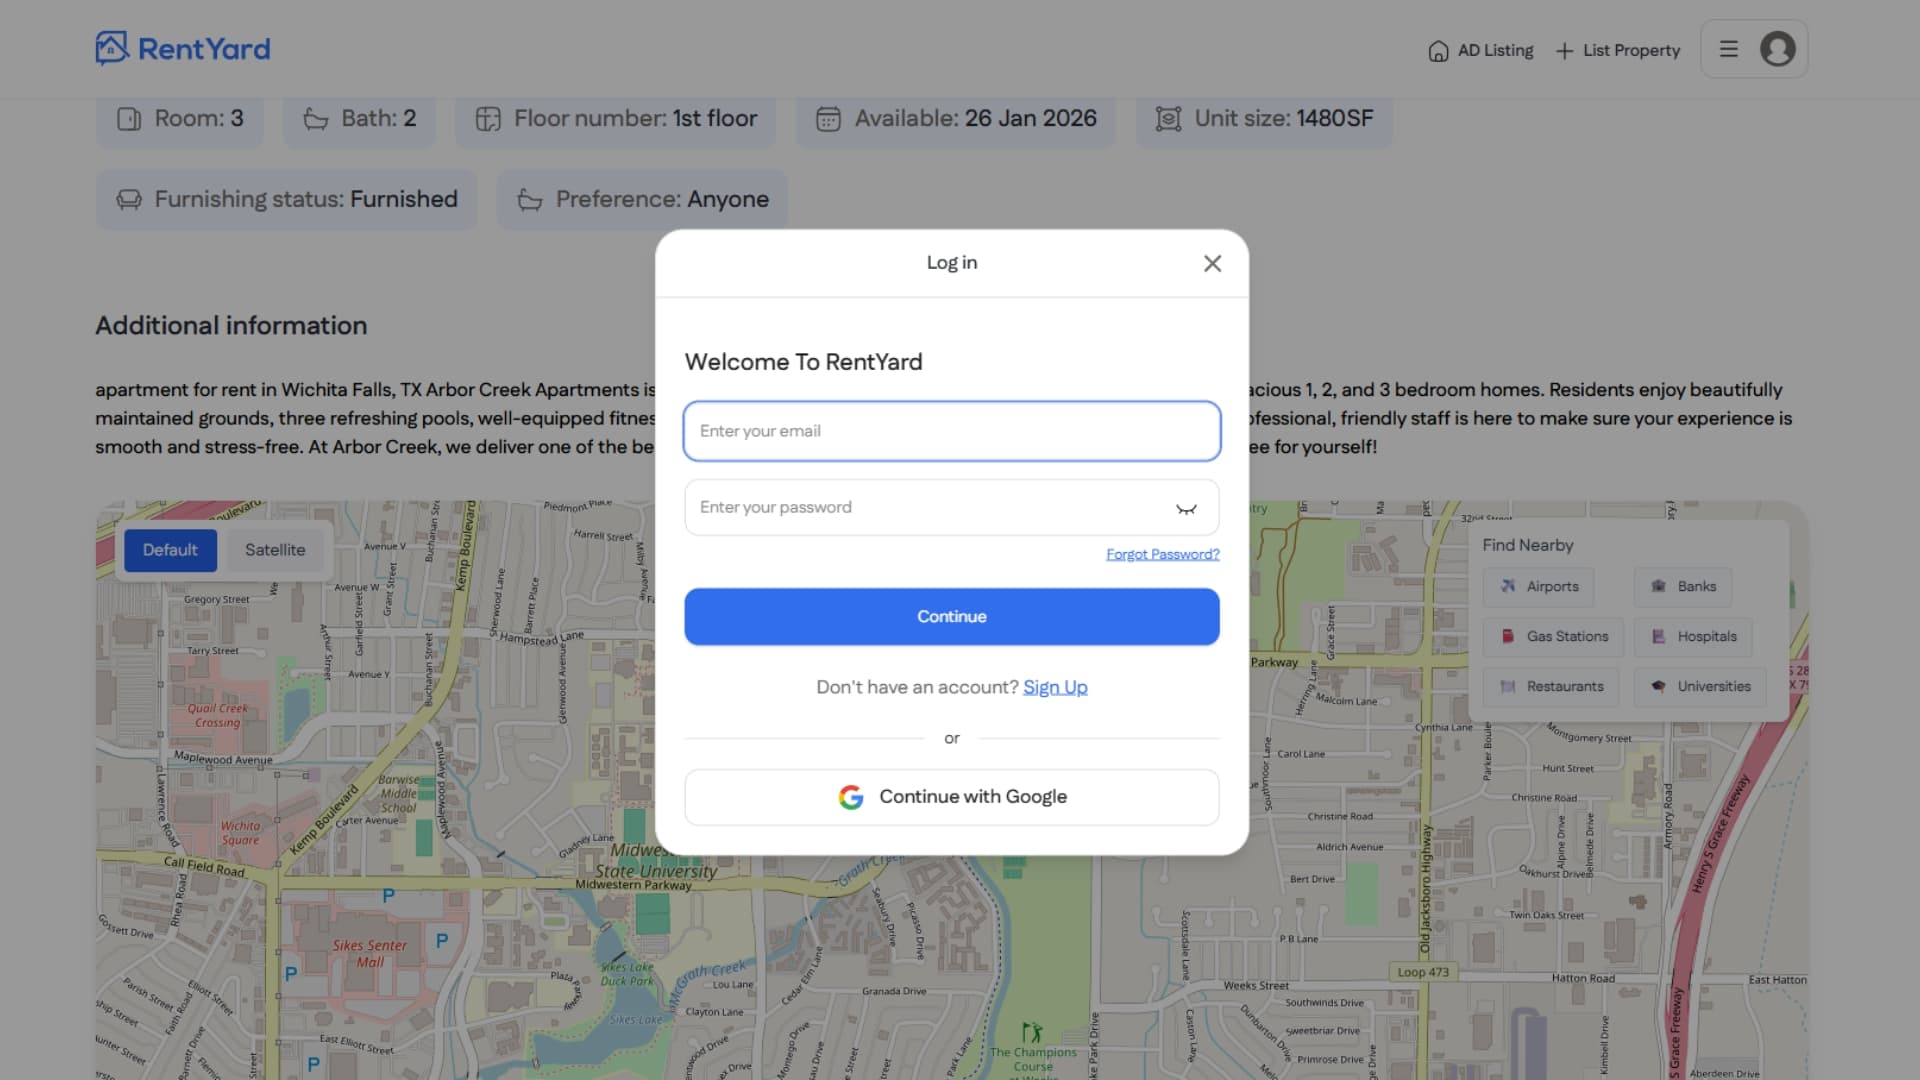
Task: Click the Universities graduation cap icon
Action: (x=1658, y=686)
